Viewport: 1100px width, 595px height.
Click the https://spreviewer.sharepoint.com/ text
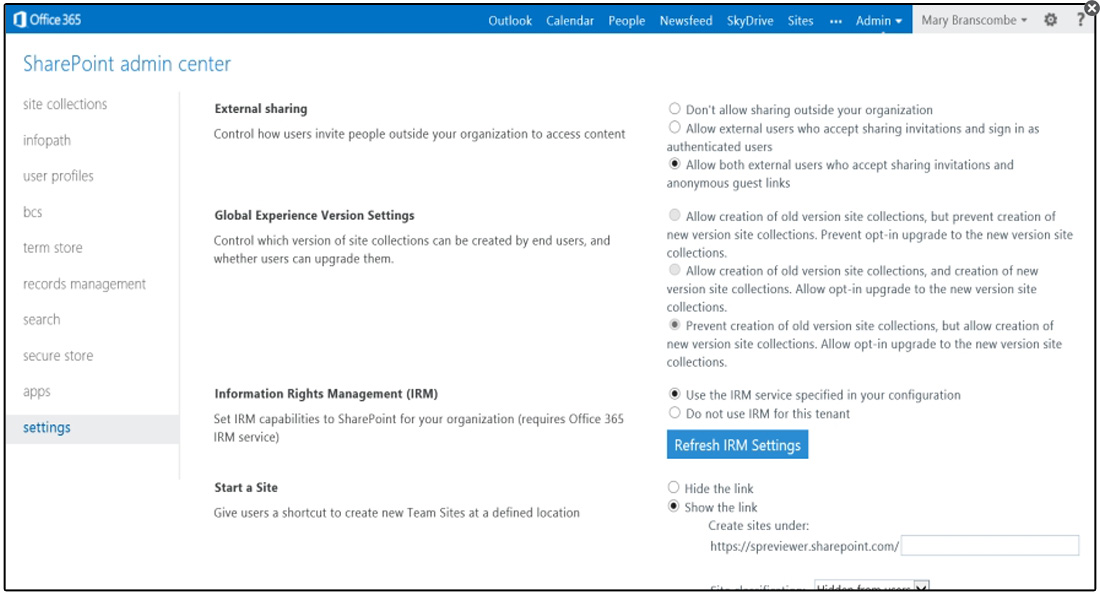click(x=804, y=547)
